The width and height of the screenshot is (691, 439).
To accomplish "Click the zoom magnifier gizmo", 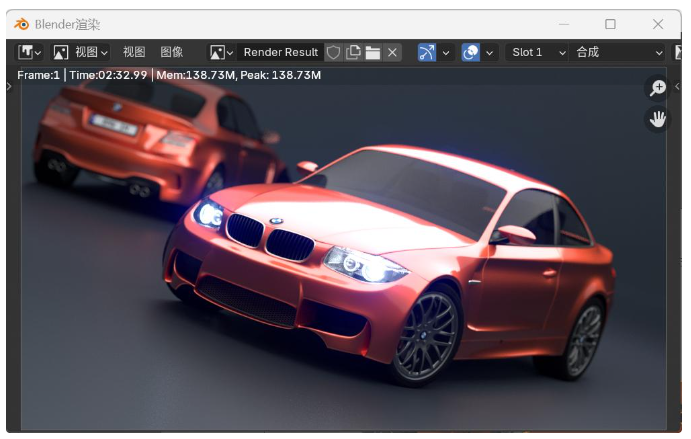I will (x=658, y=88).
